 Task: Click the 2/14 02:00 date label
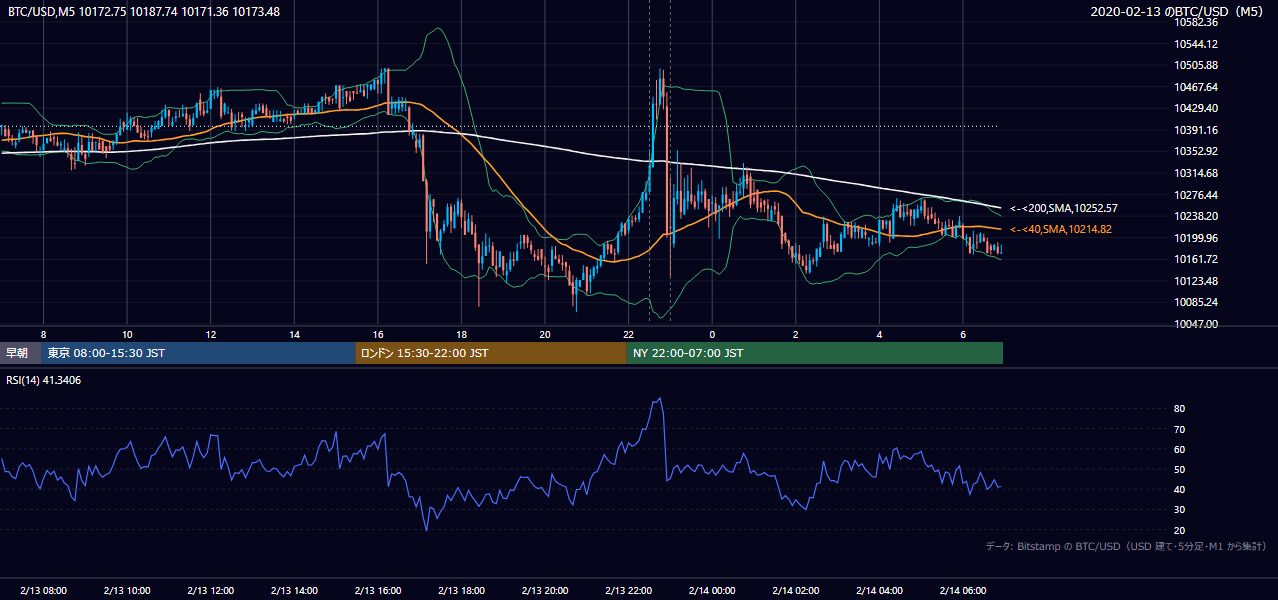(796, 591)
